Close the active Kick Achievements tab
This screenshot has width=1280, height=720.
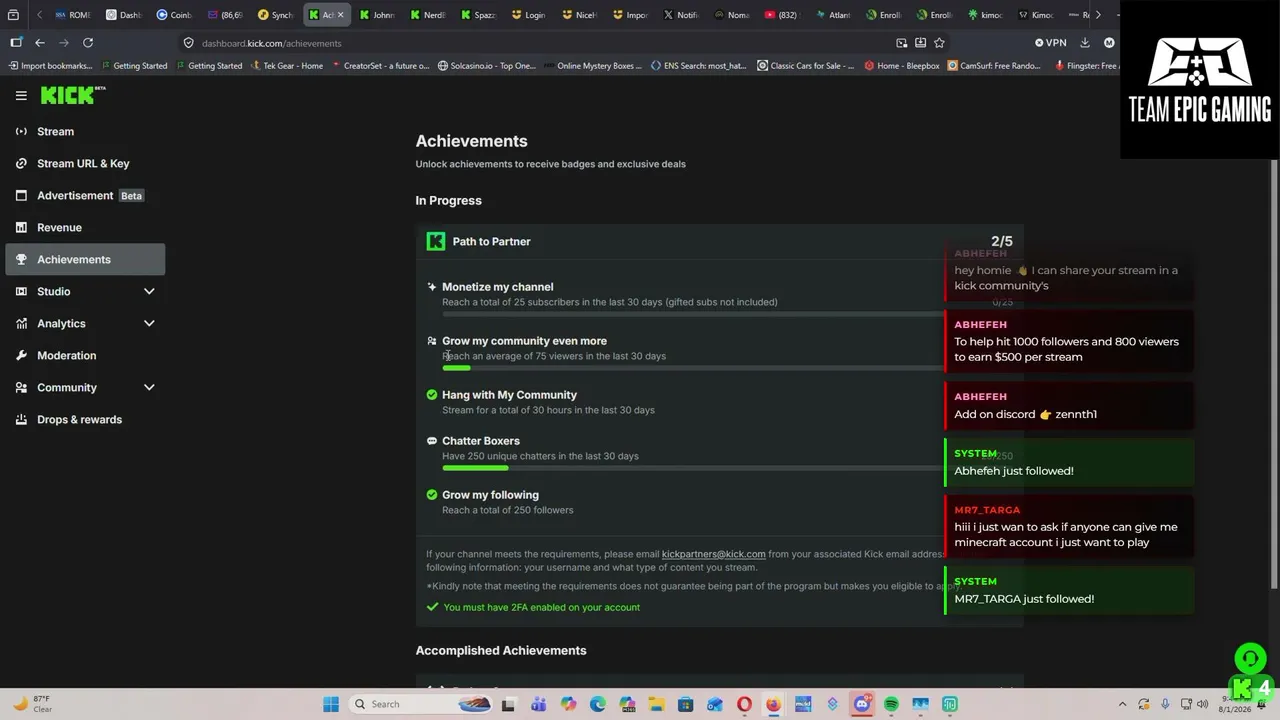(x=340, y=15)
